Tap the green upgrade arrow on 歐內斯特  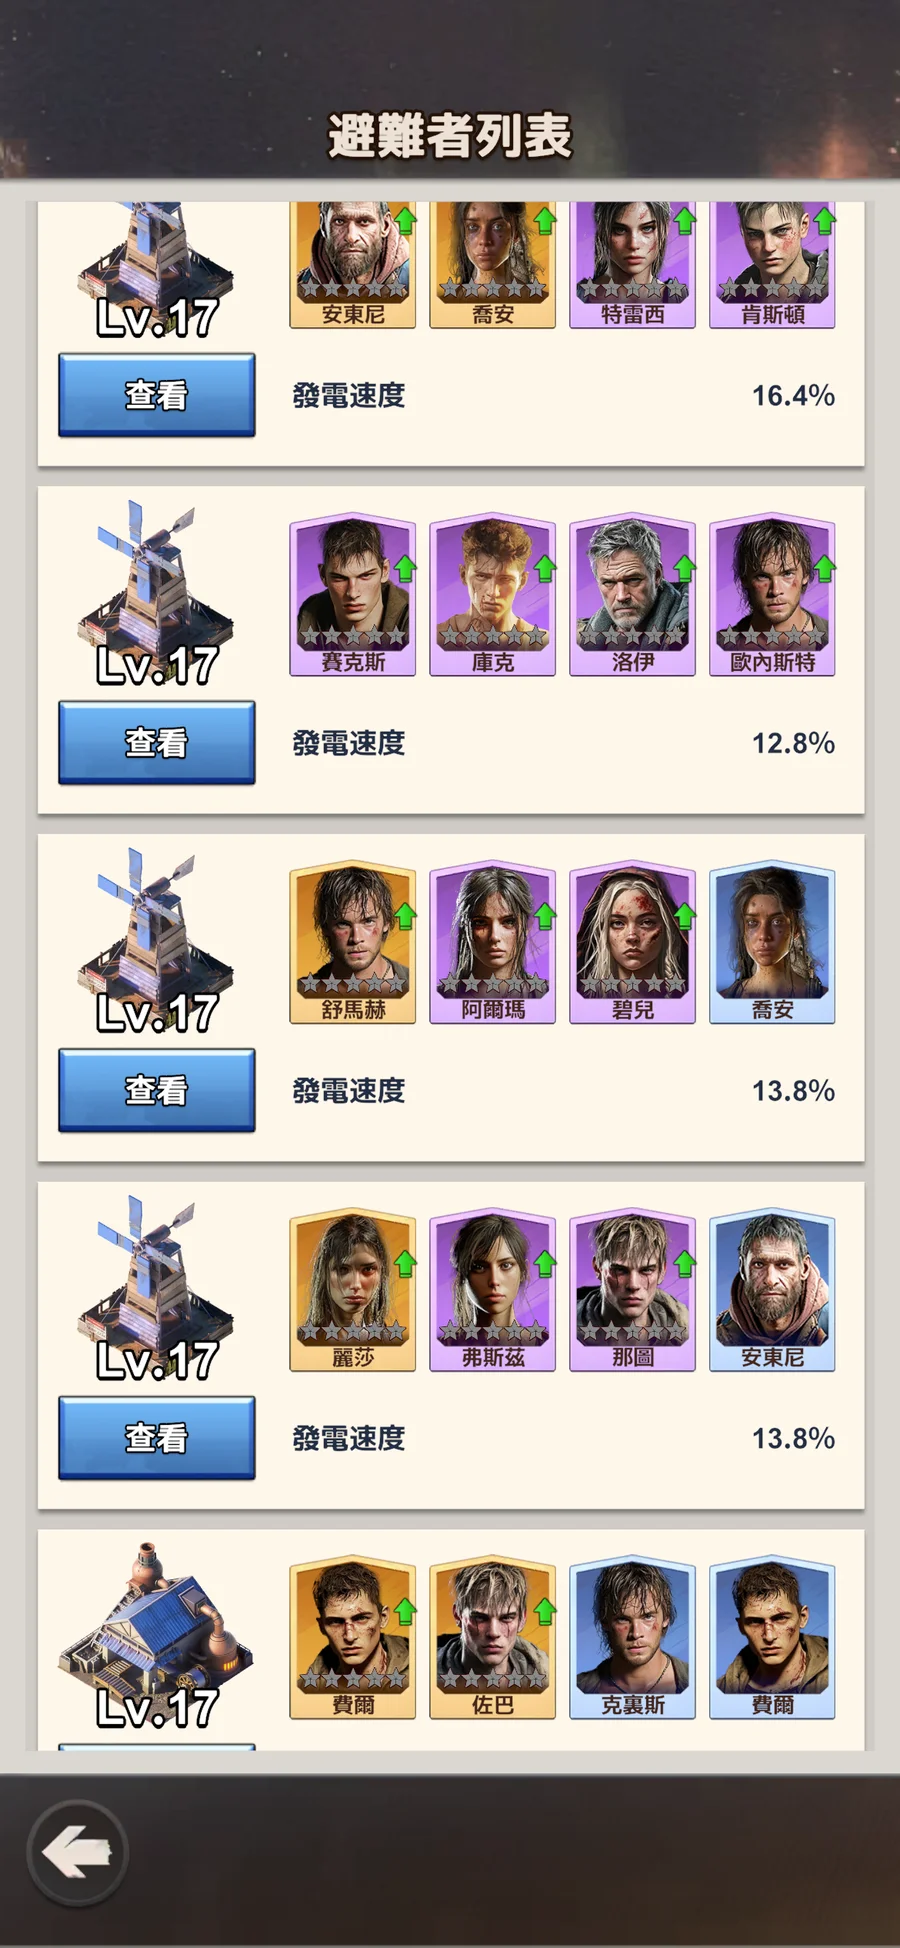[824, 569]
